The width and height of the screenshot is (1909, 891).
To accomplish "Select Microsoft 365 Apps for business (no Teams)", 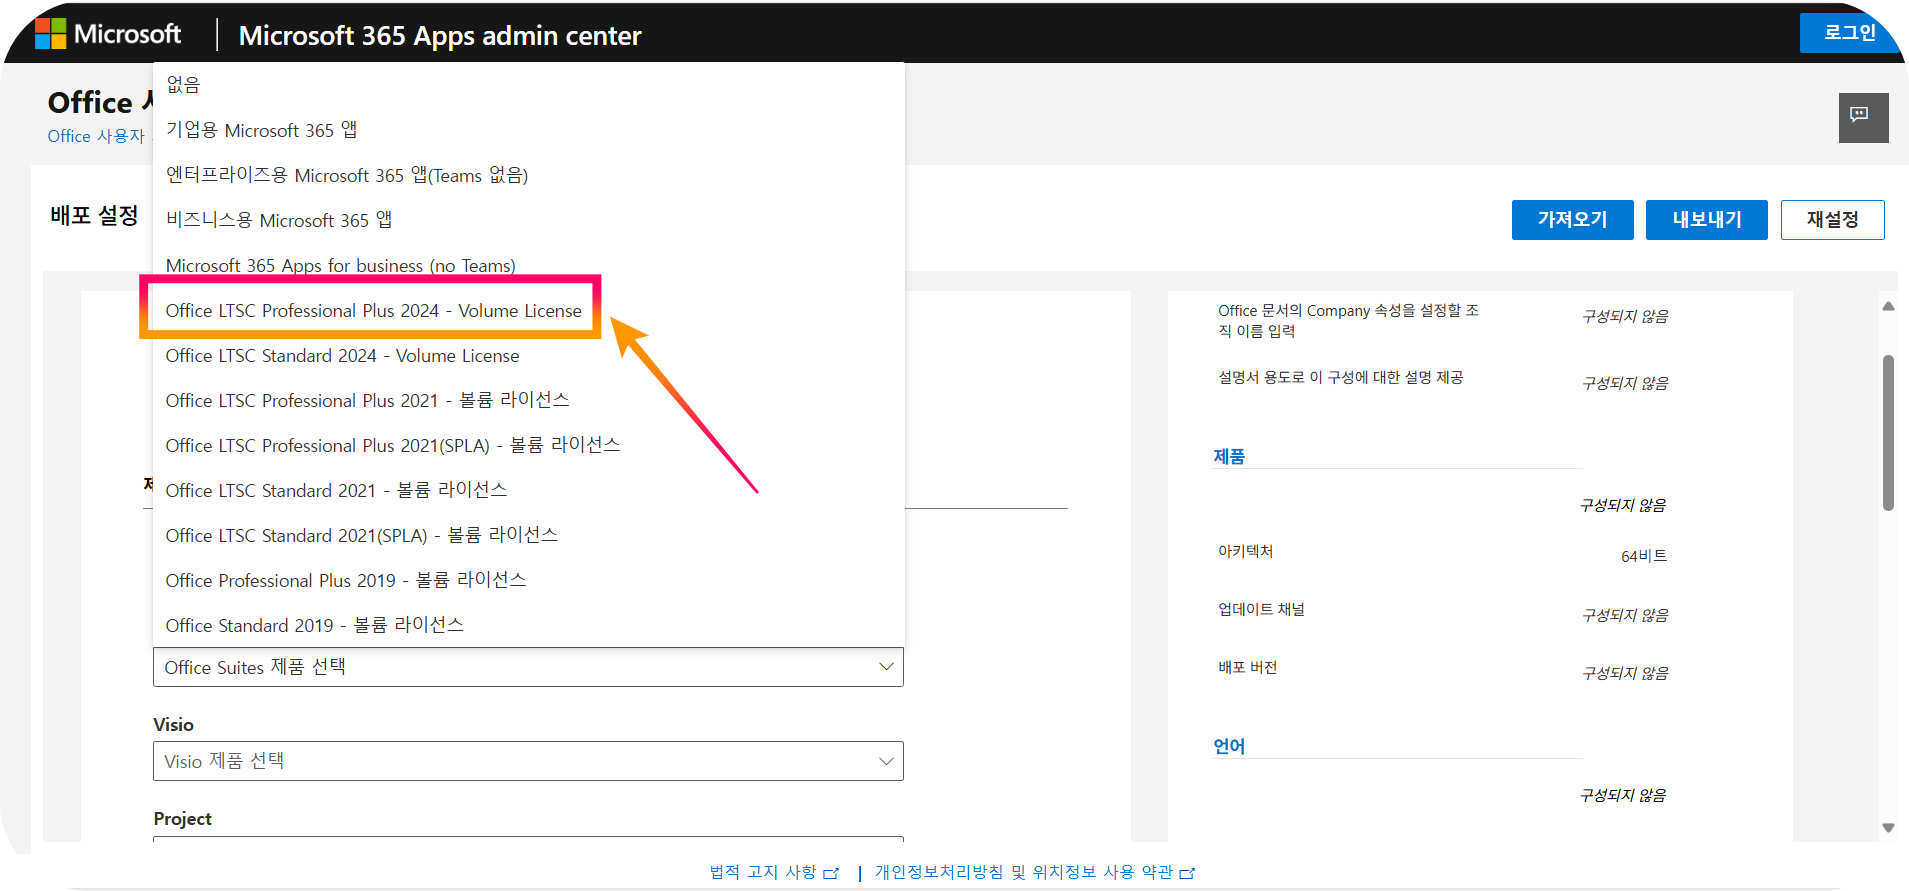I will tap(528, 265).
